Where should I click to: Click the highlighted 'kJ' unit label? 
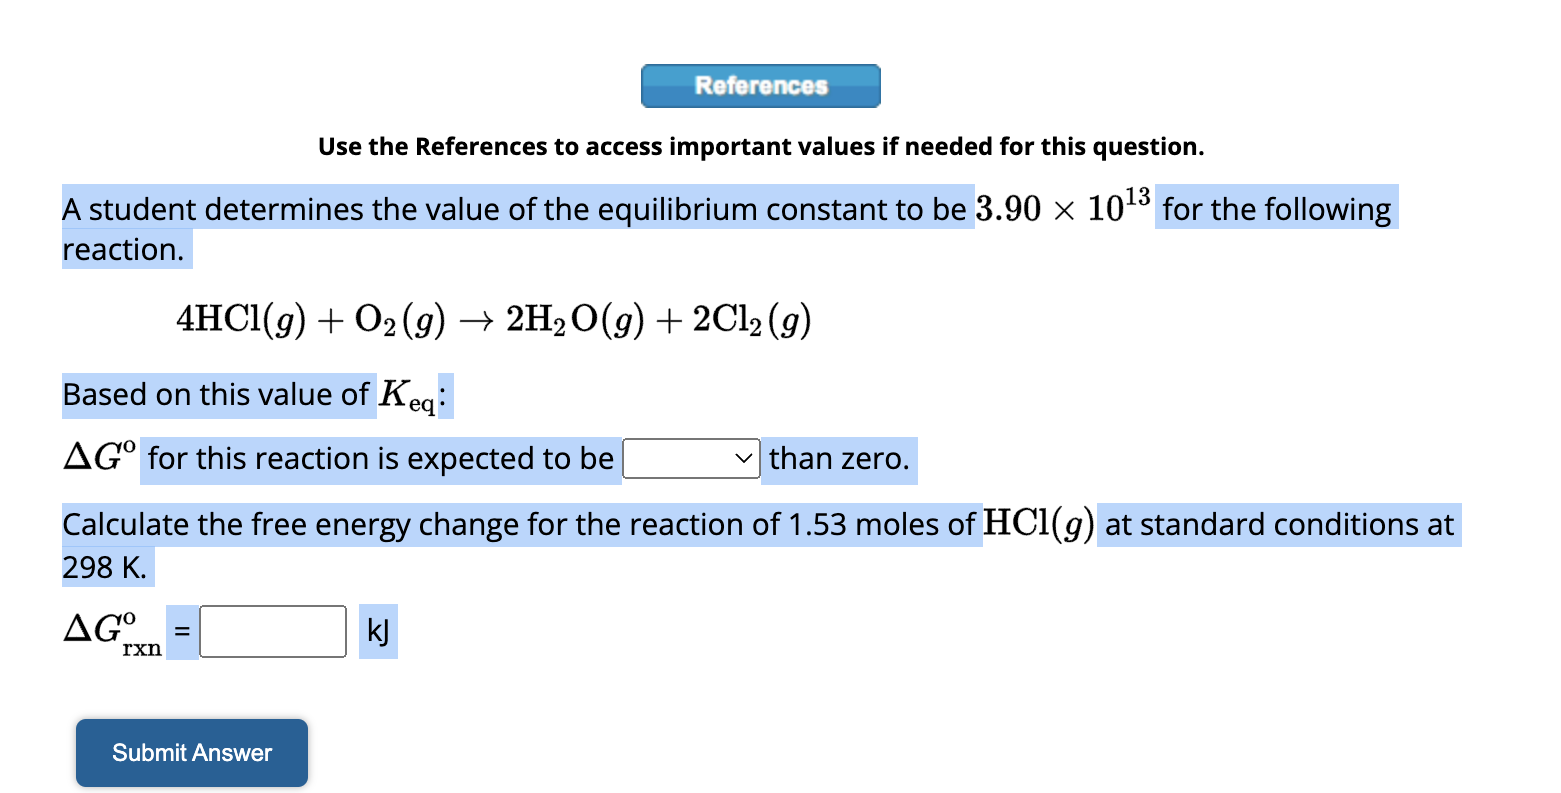point(378,631)
